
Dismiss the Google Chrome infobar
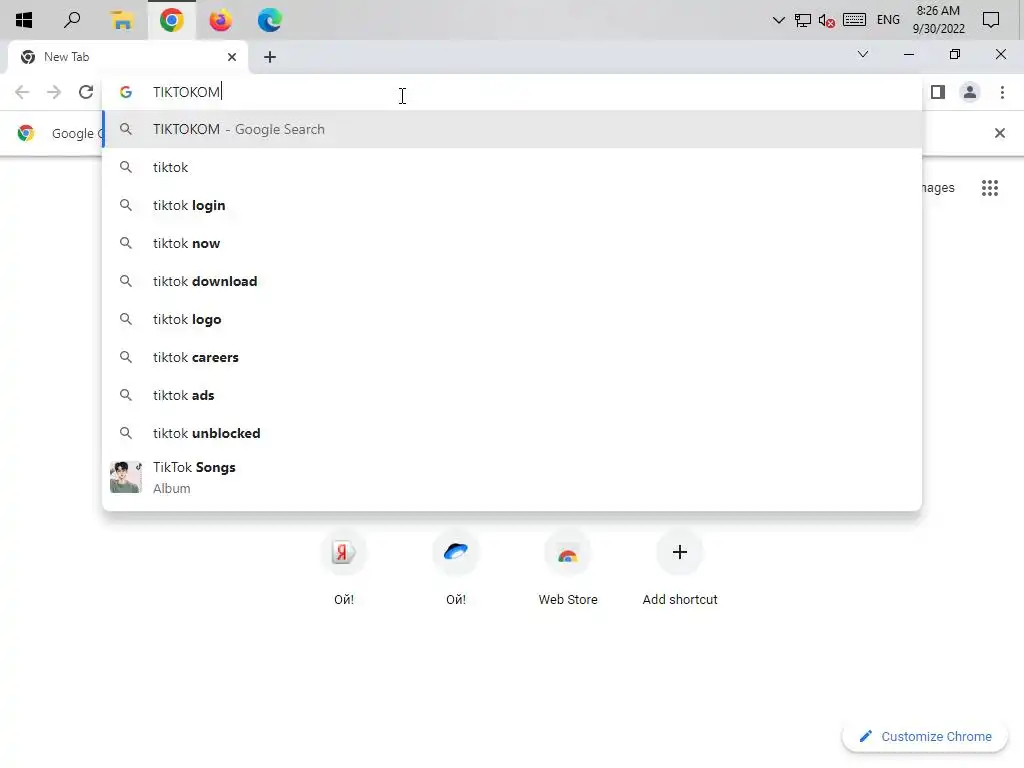click(999, 133)
